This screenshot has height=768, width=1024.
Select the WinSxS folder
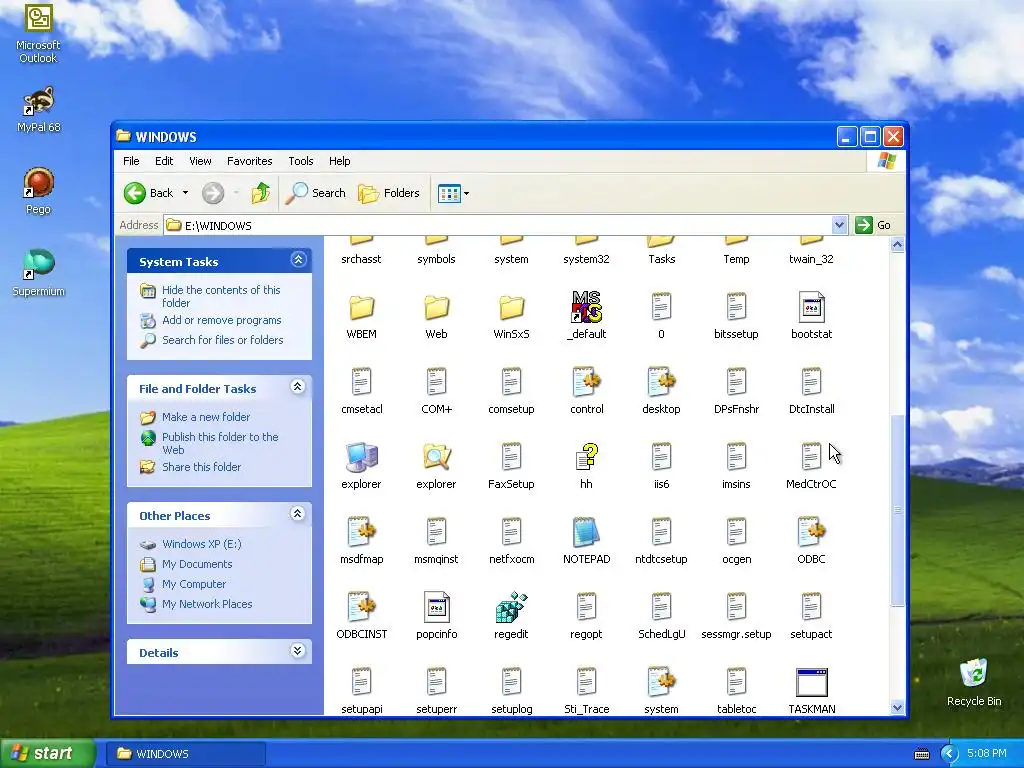point(511,308)
